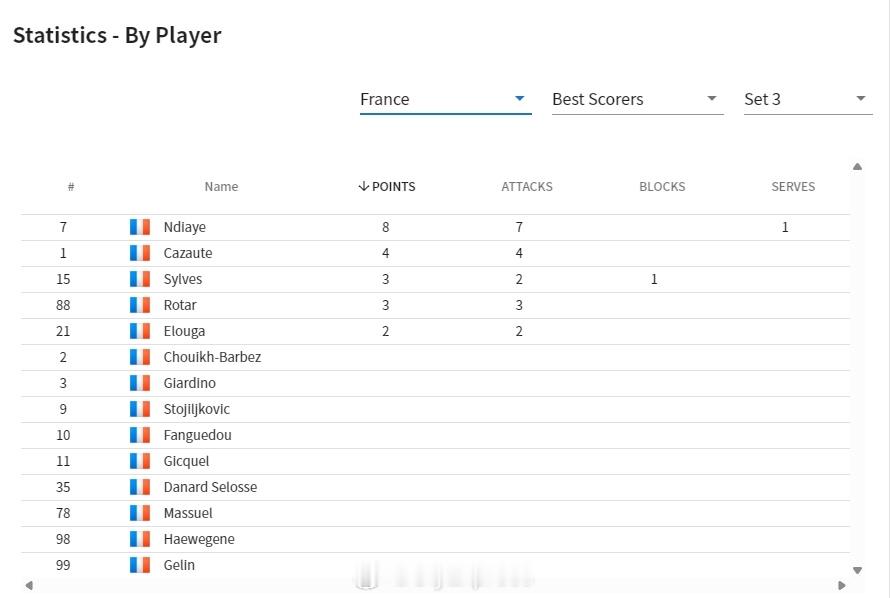Click the scroll up arrow

[x=858, y=167]
